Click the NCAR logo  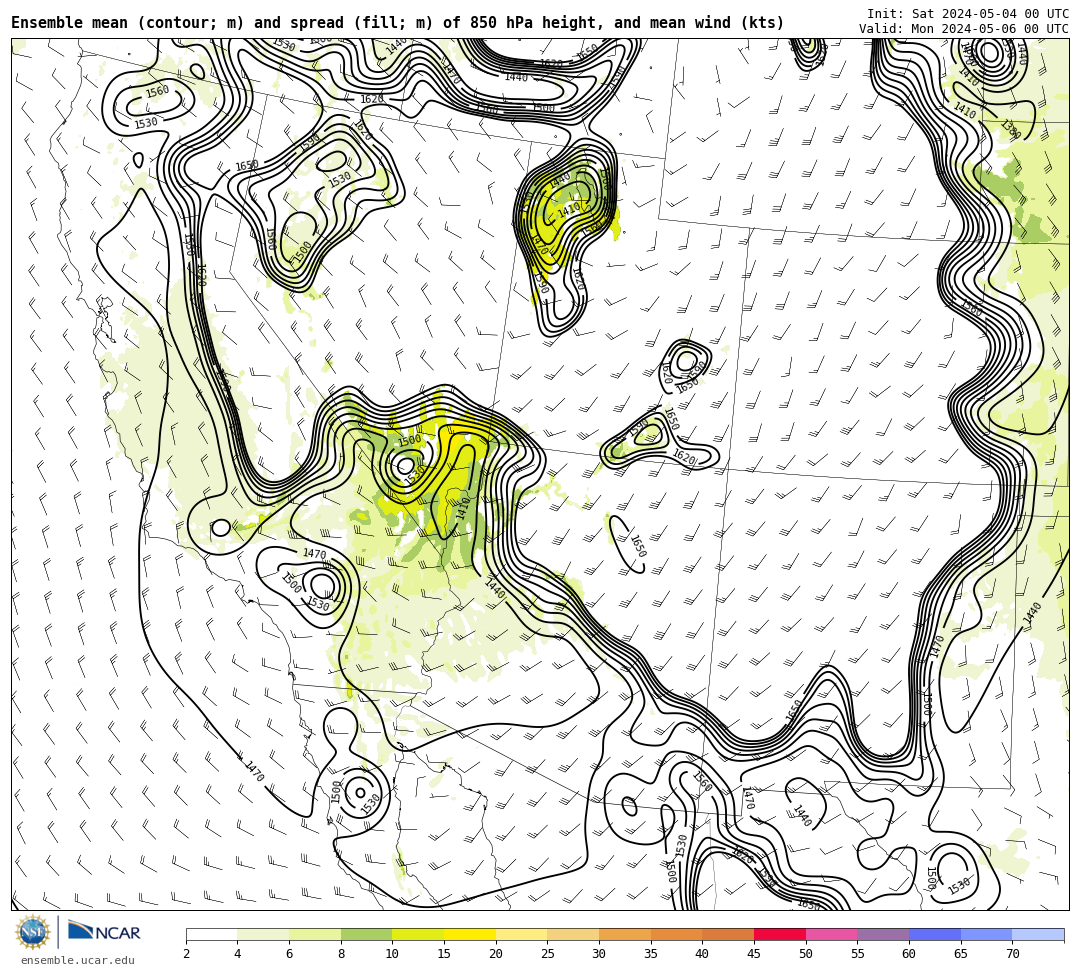coord(104,932)
